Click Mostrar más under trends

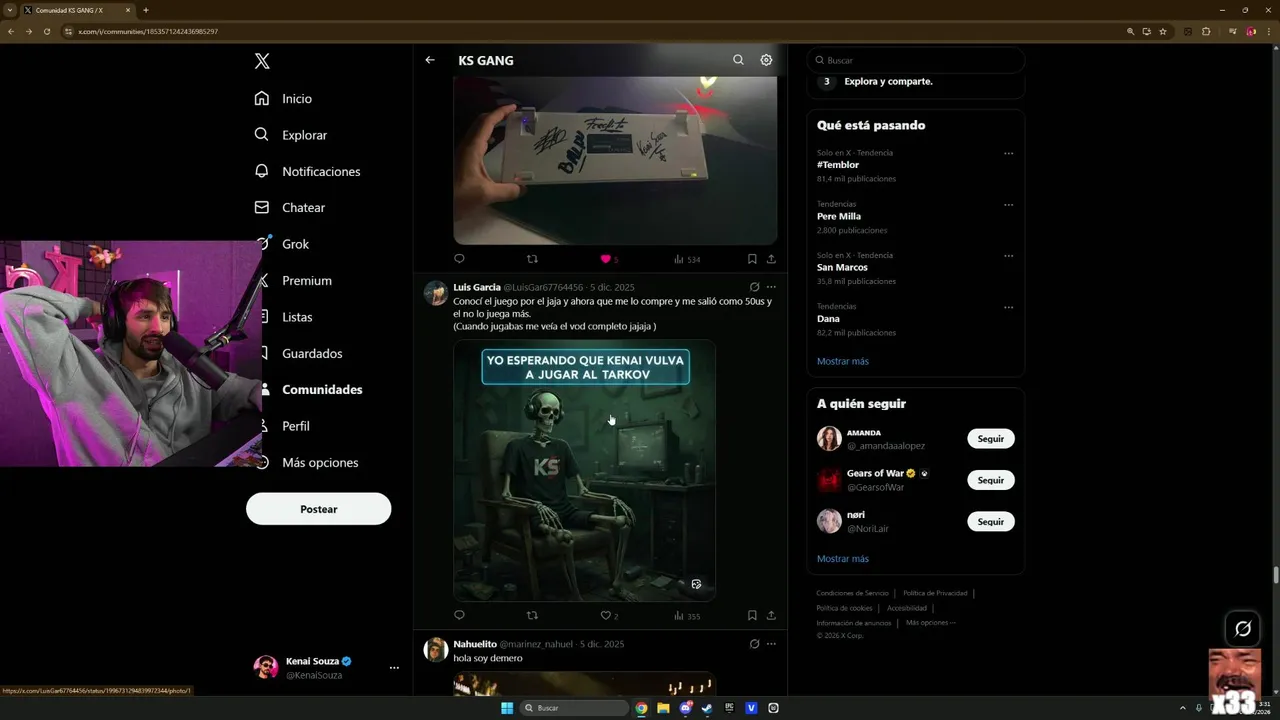[x=843, y=361]
